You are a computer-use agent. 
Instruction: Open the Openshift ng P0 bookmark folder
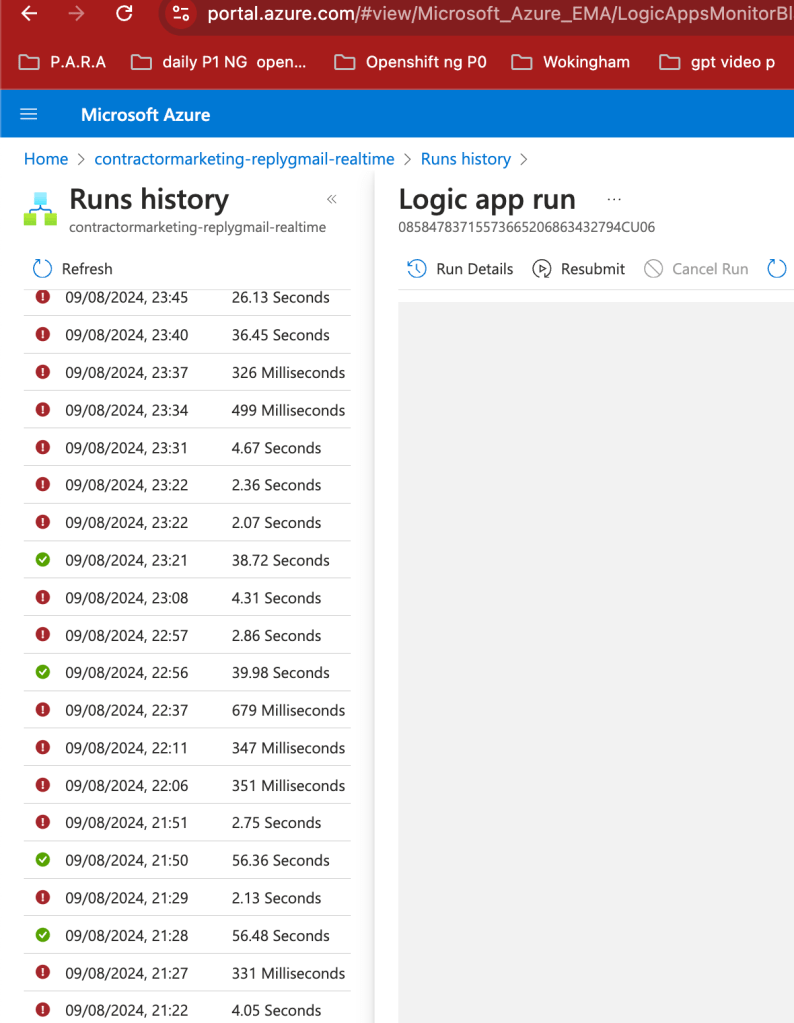tap(410, 62)
